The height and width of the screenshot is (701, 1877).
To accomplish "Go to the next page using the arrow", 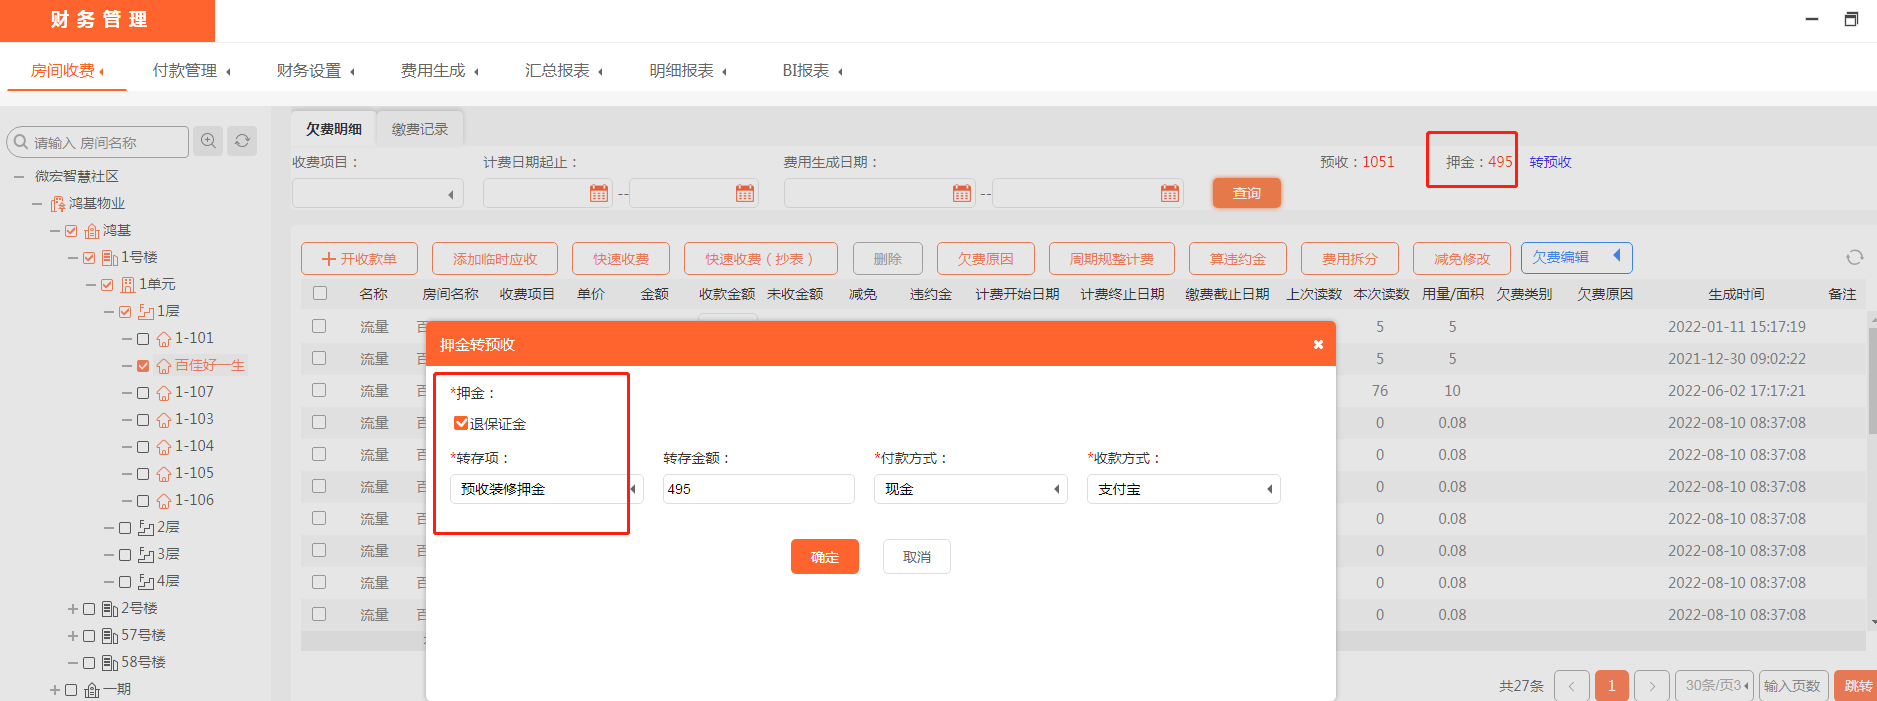I will pos(1651,686).
